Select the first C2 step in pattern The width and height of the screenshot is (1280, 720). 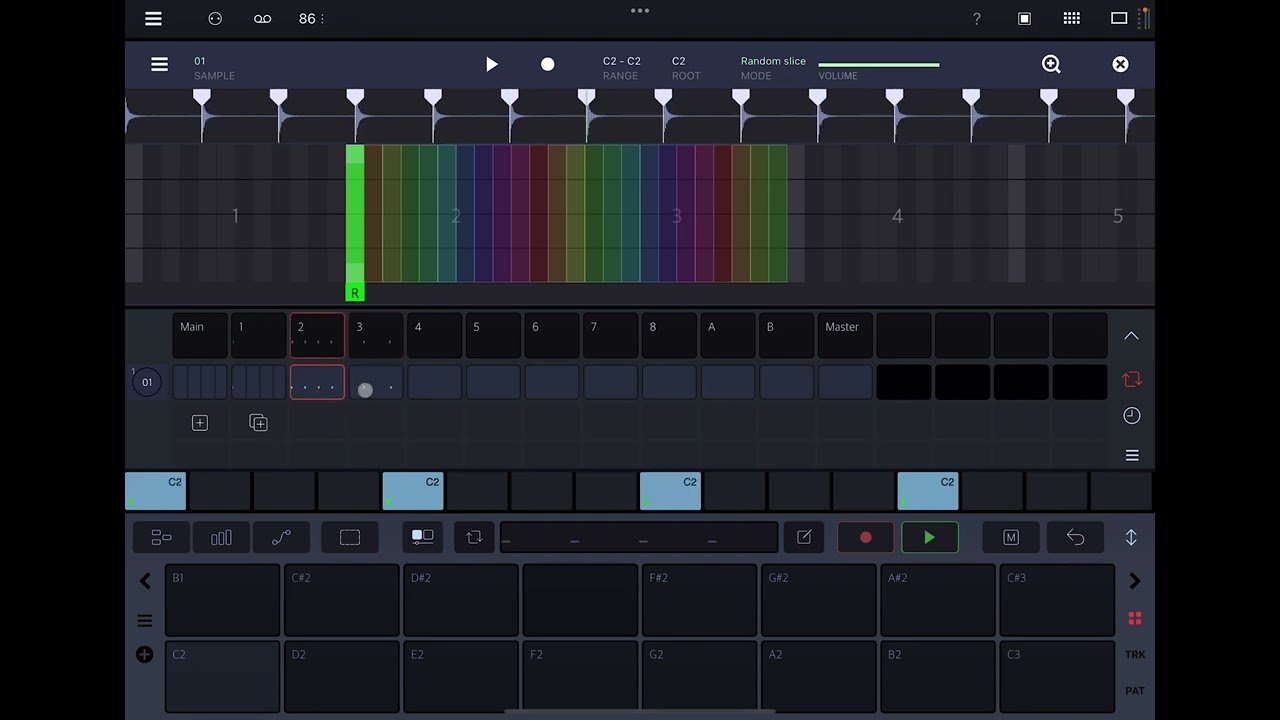coord(155,491)
